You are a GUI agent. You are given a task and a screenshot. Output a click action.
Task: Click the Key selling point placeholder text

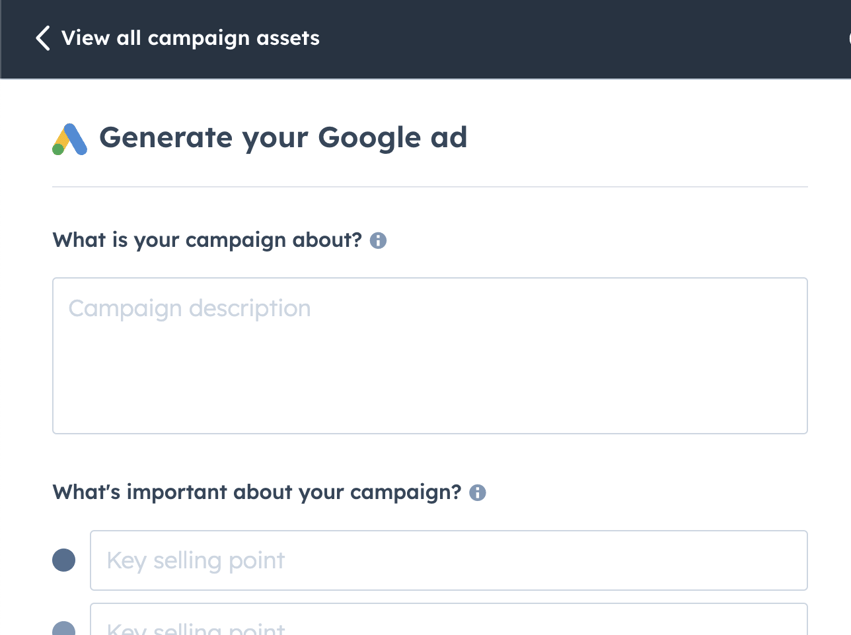coord(194,560)
